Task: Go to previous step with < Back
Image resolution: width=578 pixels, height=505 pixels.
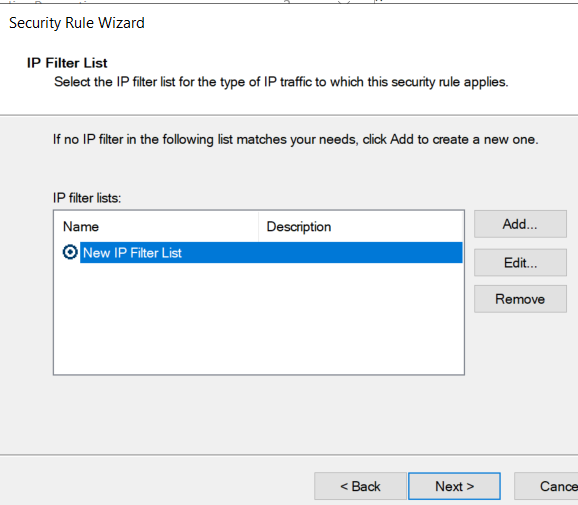Action: [360, 486]
